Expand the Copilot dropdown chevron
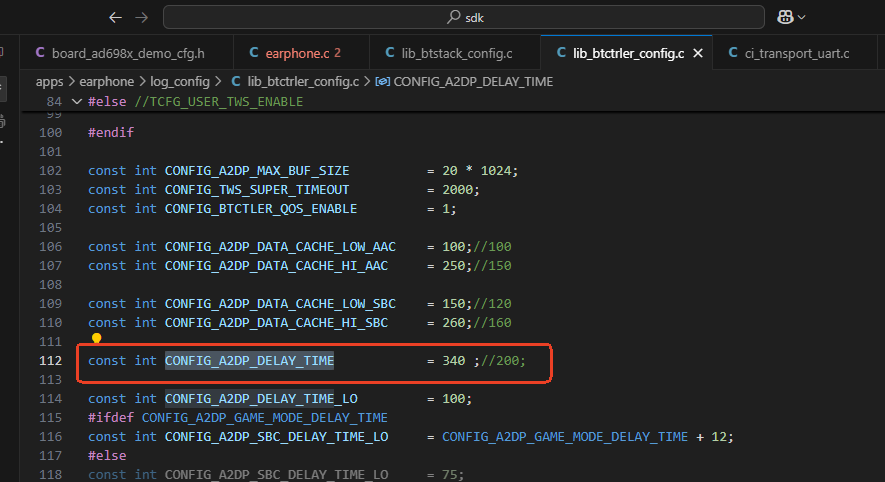Image resolution: width=885 pixels, height=482 pixels. tap(801, 17)
